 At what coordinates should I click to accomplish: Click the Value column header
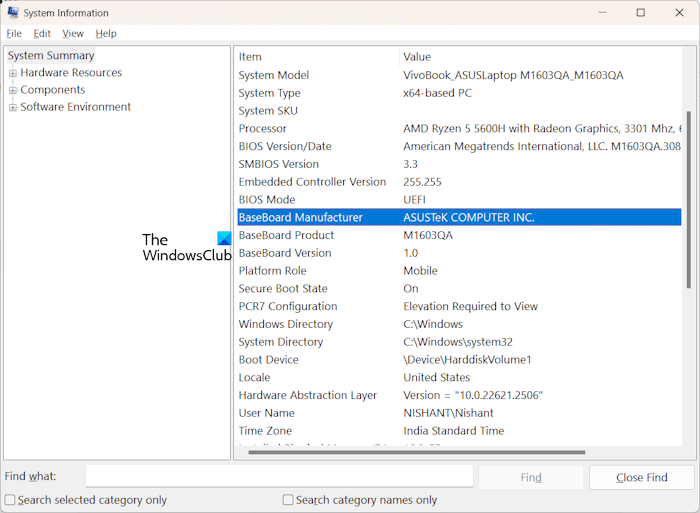coord(540,57)
